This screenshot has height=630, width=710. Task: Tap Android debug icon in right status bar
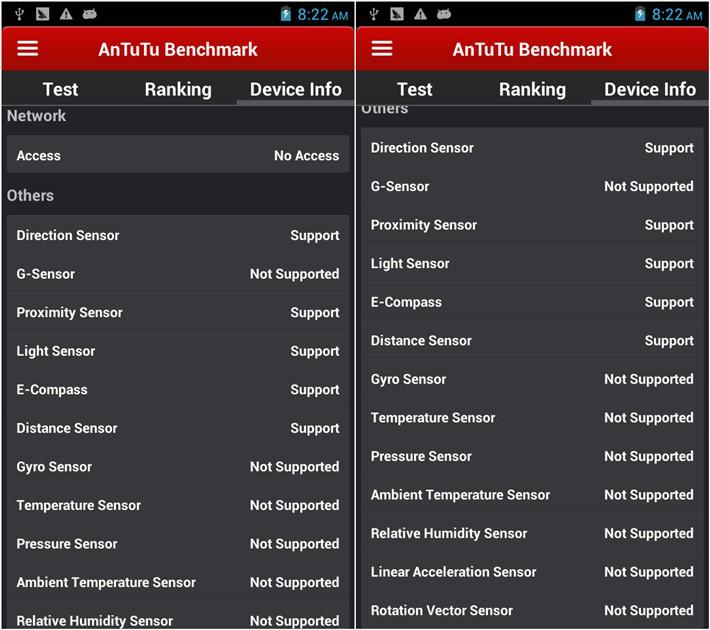pyautogui.click(x=443, y=14)
